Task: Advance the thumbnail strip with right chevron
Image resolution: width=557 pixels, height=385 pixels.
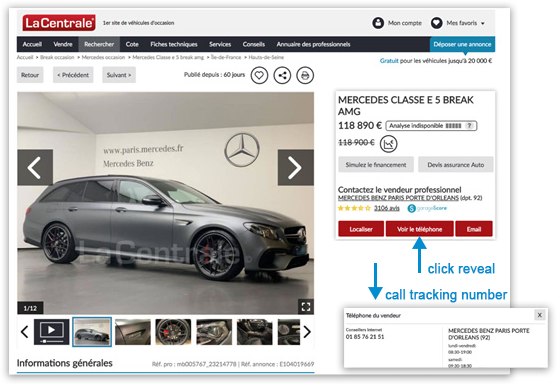Action: click(x=307, y=332)
